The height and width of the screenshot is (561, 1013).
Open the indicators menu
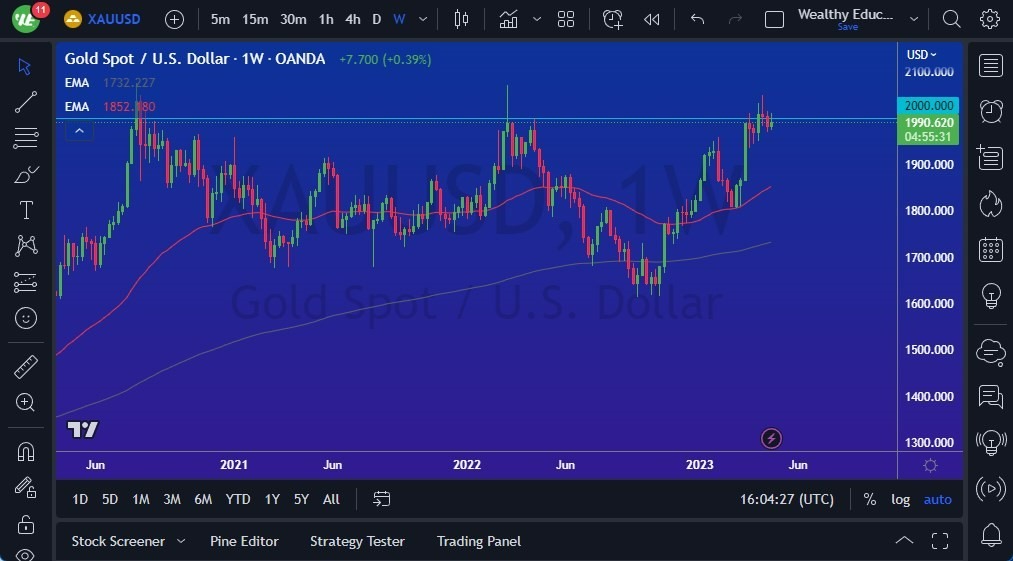tap(508, 19)
